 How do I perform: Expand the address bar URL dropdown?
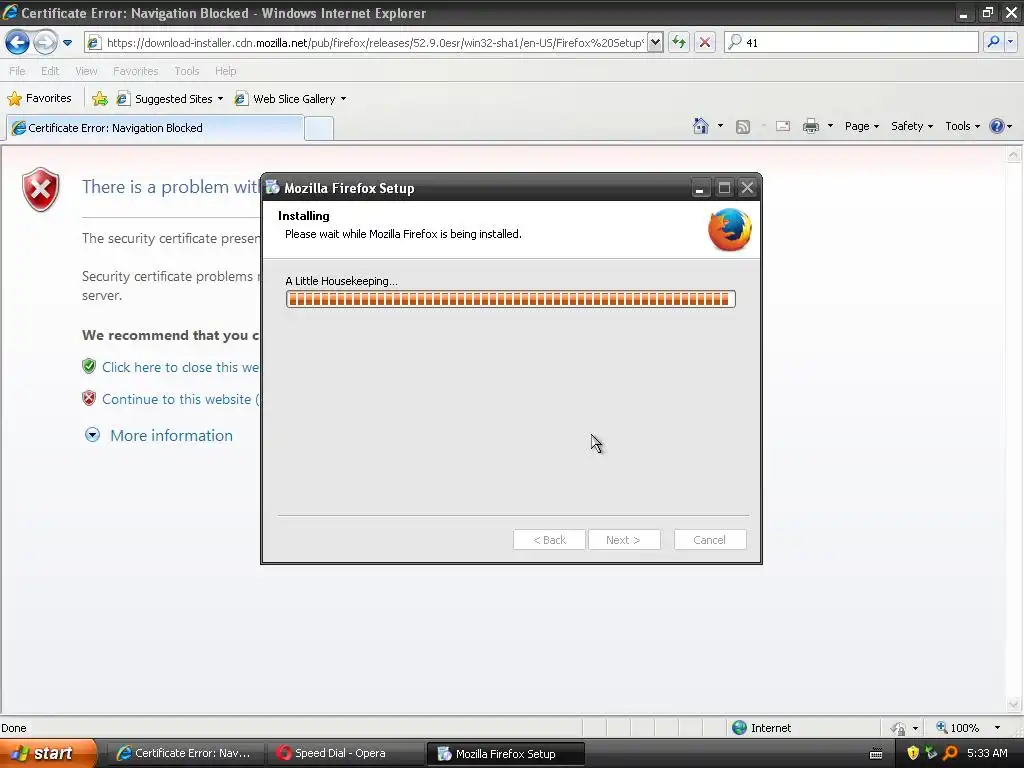point(655,43)
